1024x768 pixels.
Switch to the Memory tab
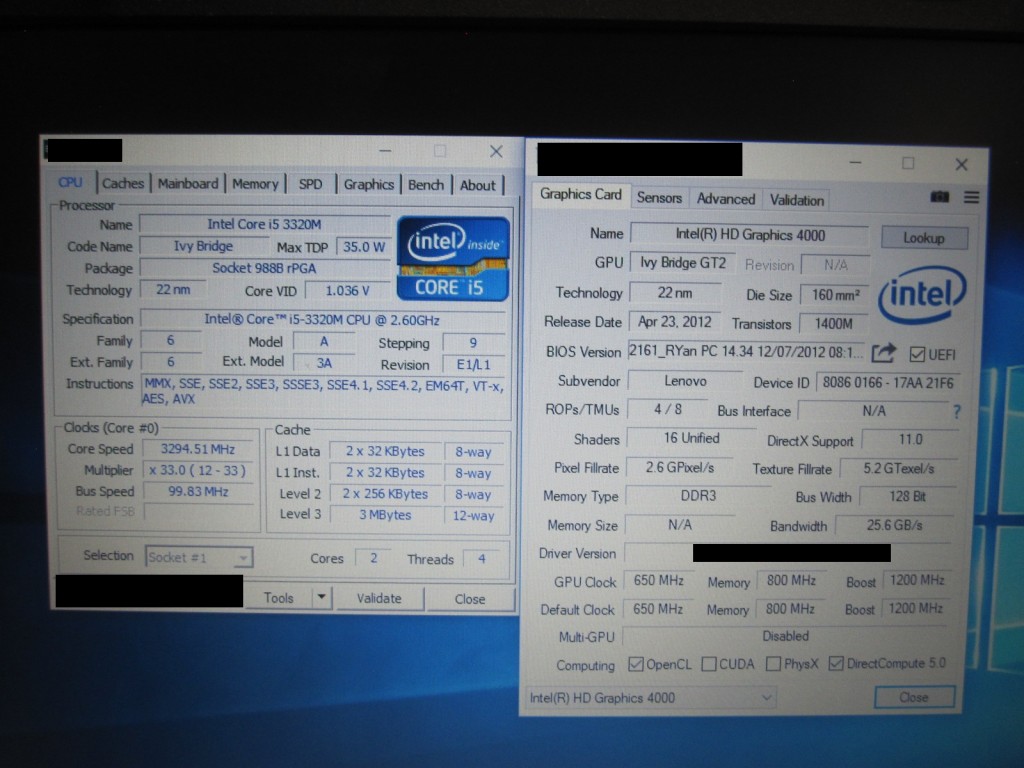point(255,184)
